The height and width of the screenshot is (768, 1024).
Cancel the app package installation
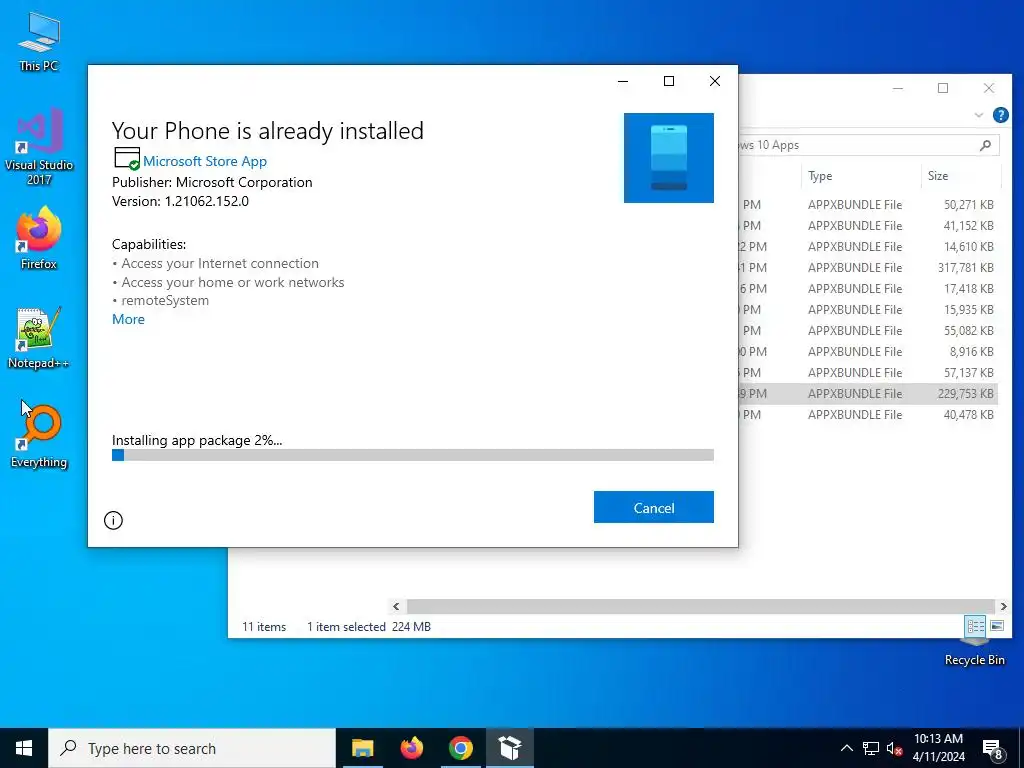[653, 507]
